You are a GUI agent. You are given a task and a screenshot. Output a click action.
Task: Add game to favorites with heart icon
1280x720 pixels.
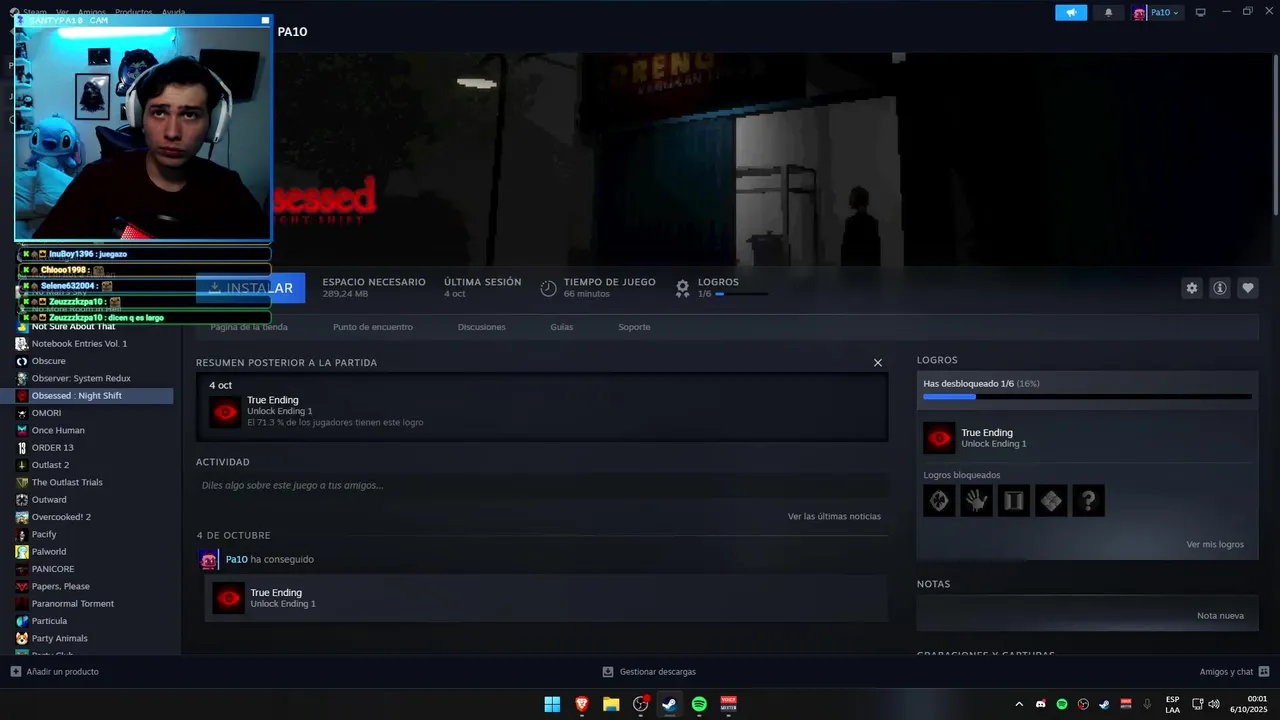[x=1248, y=288]
